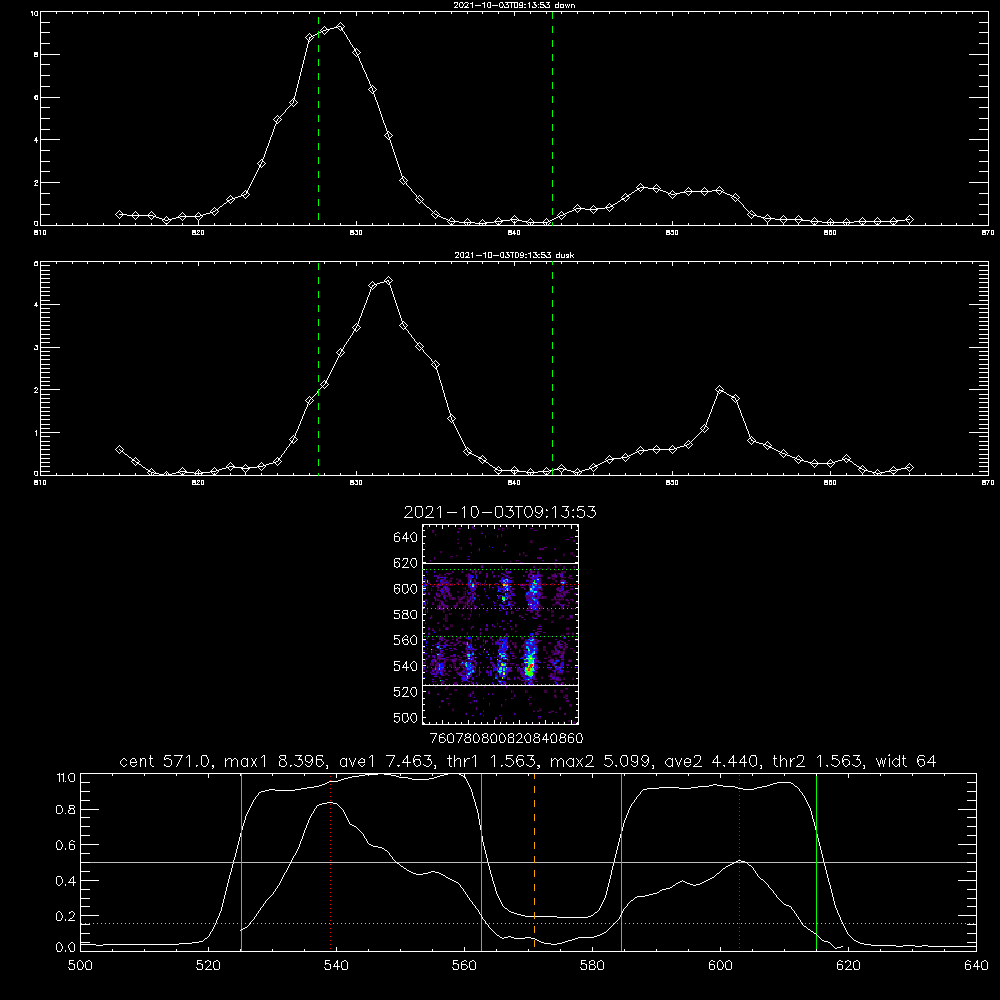Click y-axis label 620 beside the spectral image
The width and height of the screenshot is (1000, 1000).
[406, 563]
